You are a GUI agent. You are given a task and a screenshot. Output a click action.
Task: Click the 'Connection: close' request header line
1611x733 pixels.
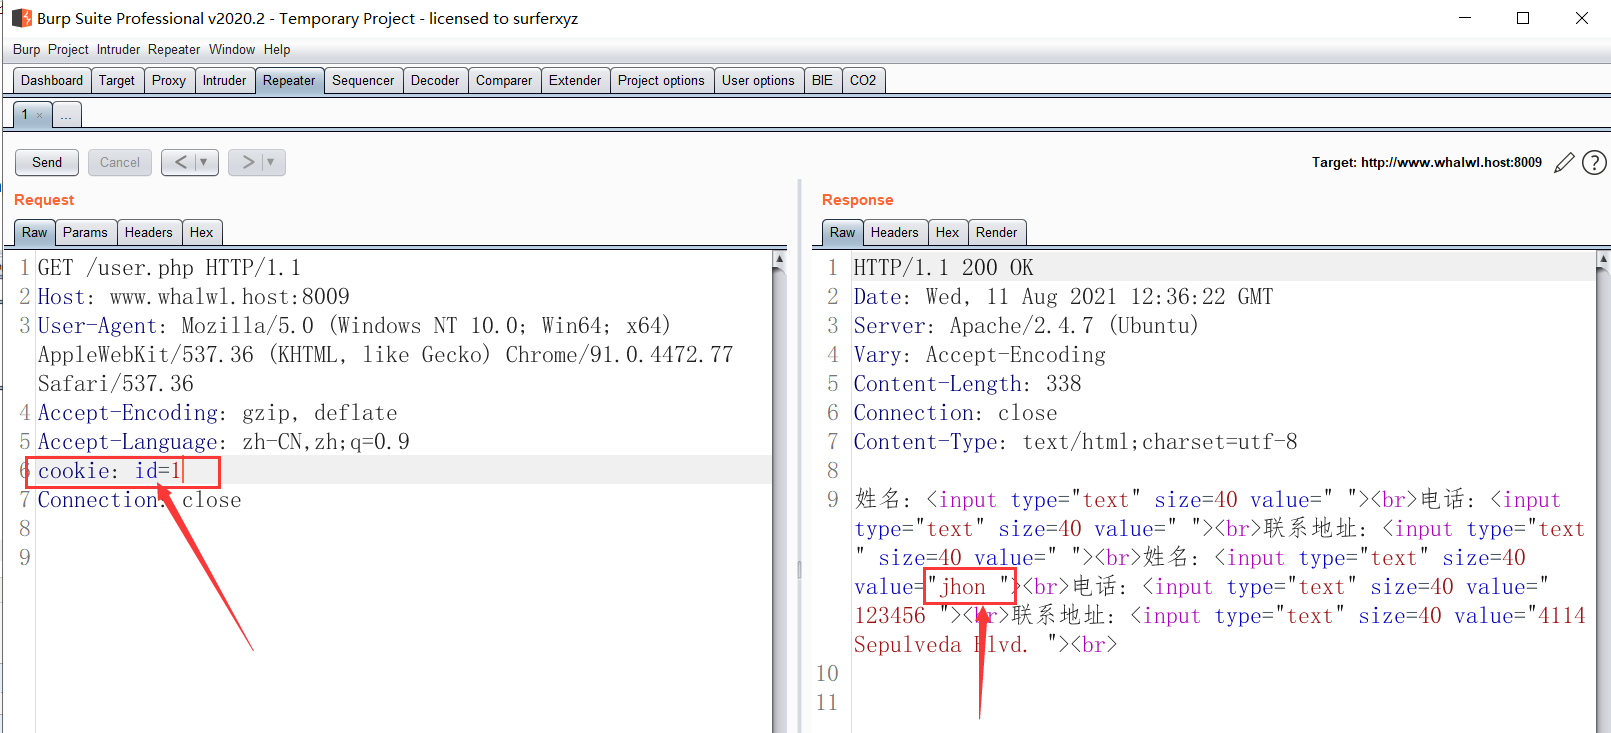coord(139,500)
